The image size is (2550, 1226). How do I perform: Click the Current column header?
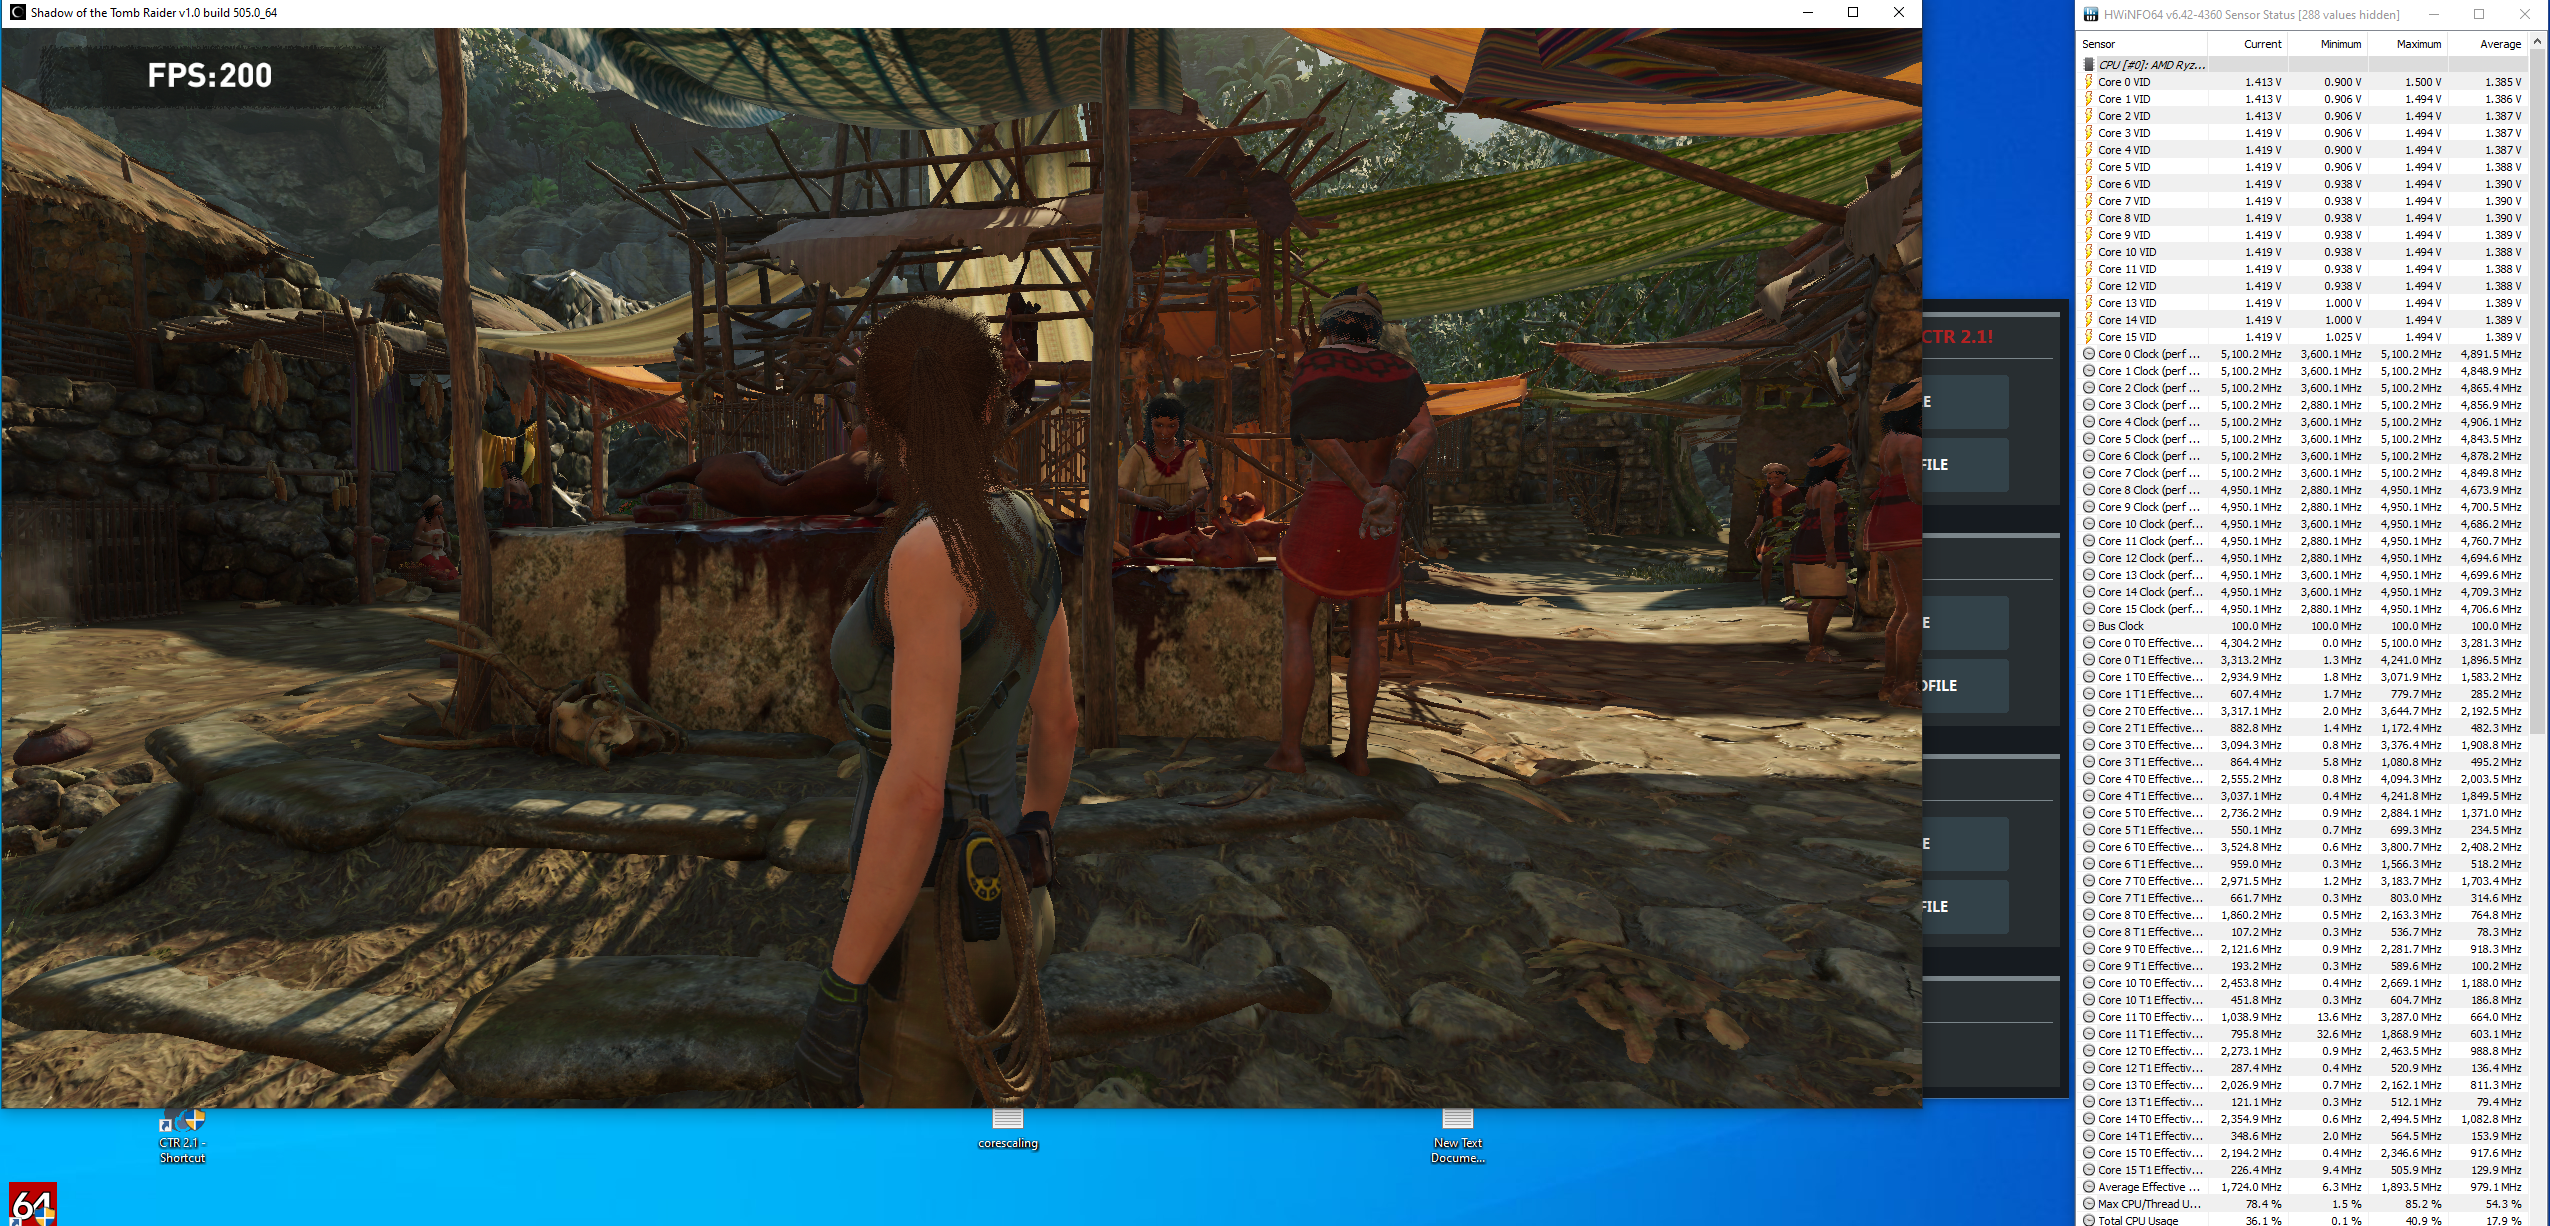point(2247,44)
